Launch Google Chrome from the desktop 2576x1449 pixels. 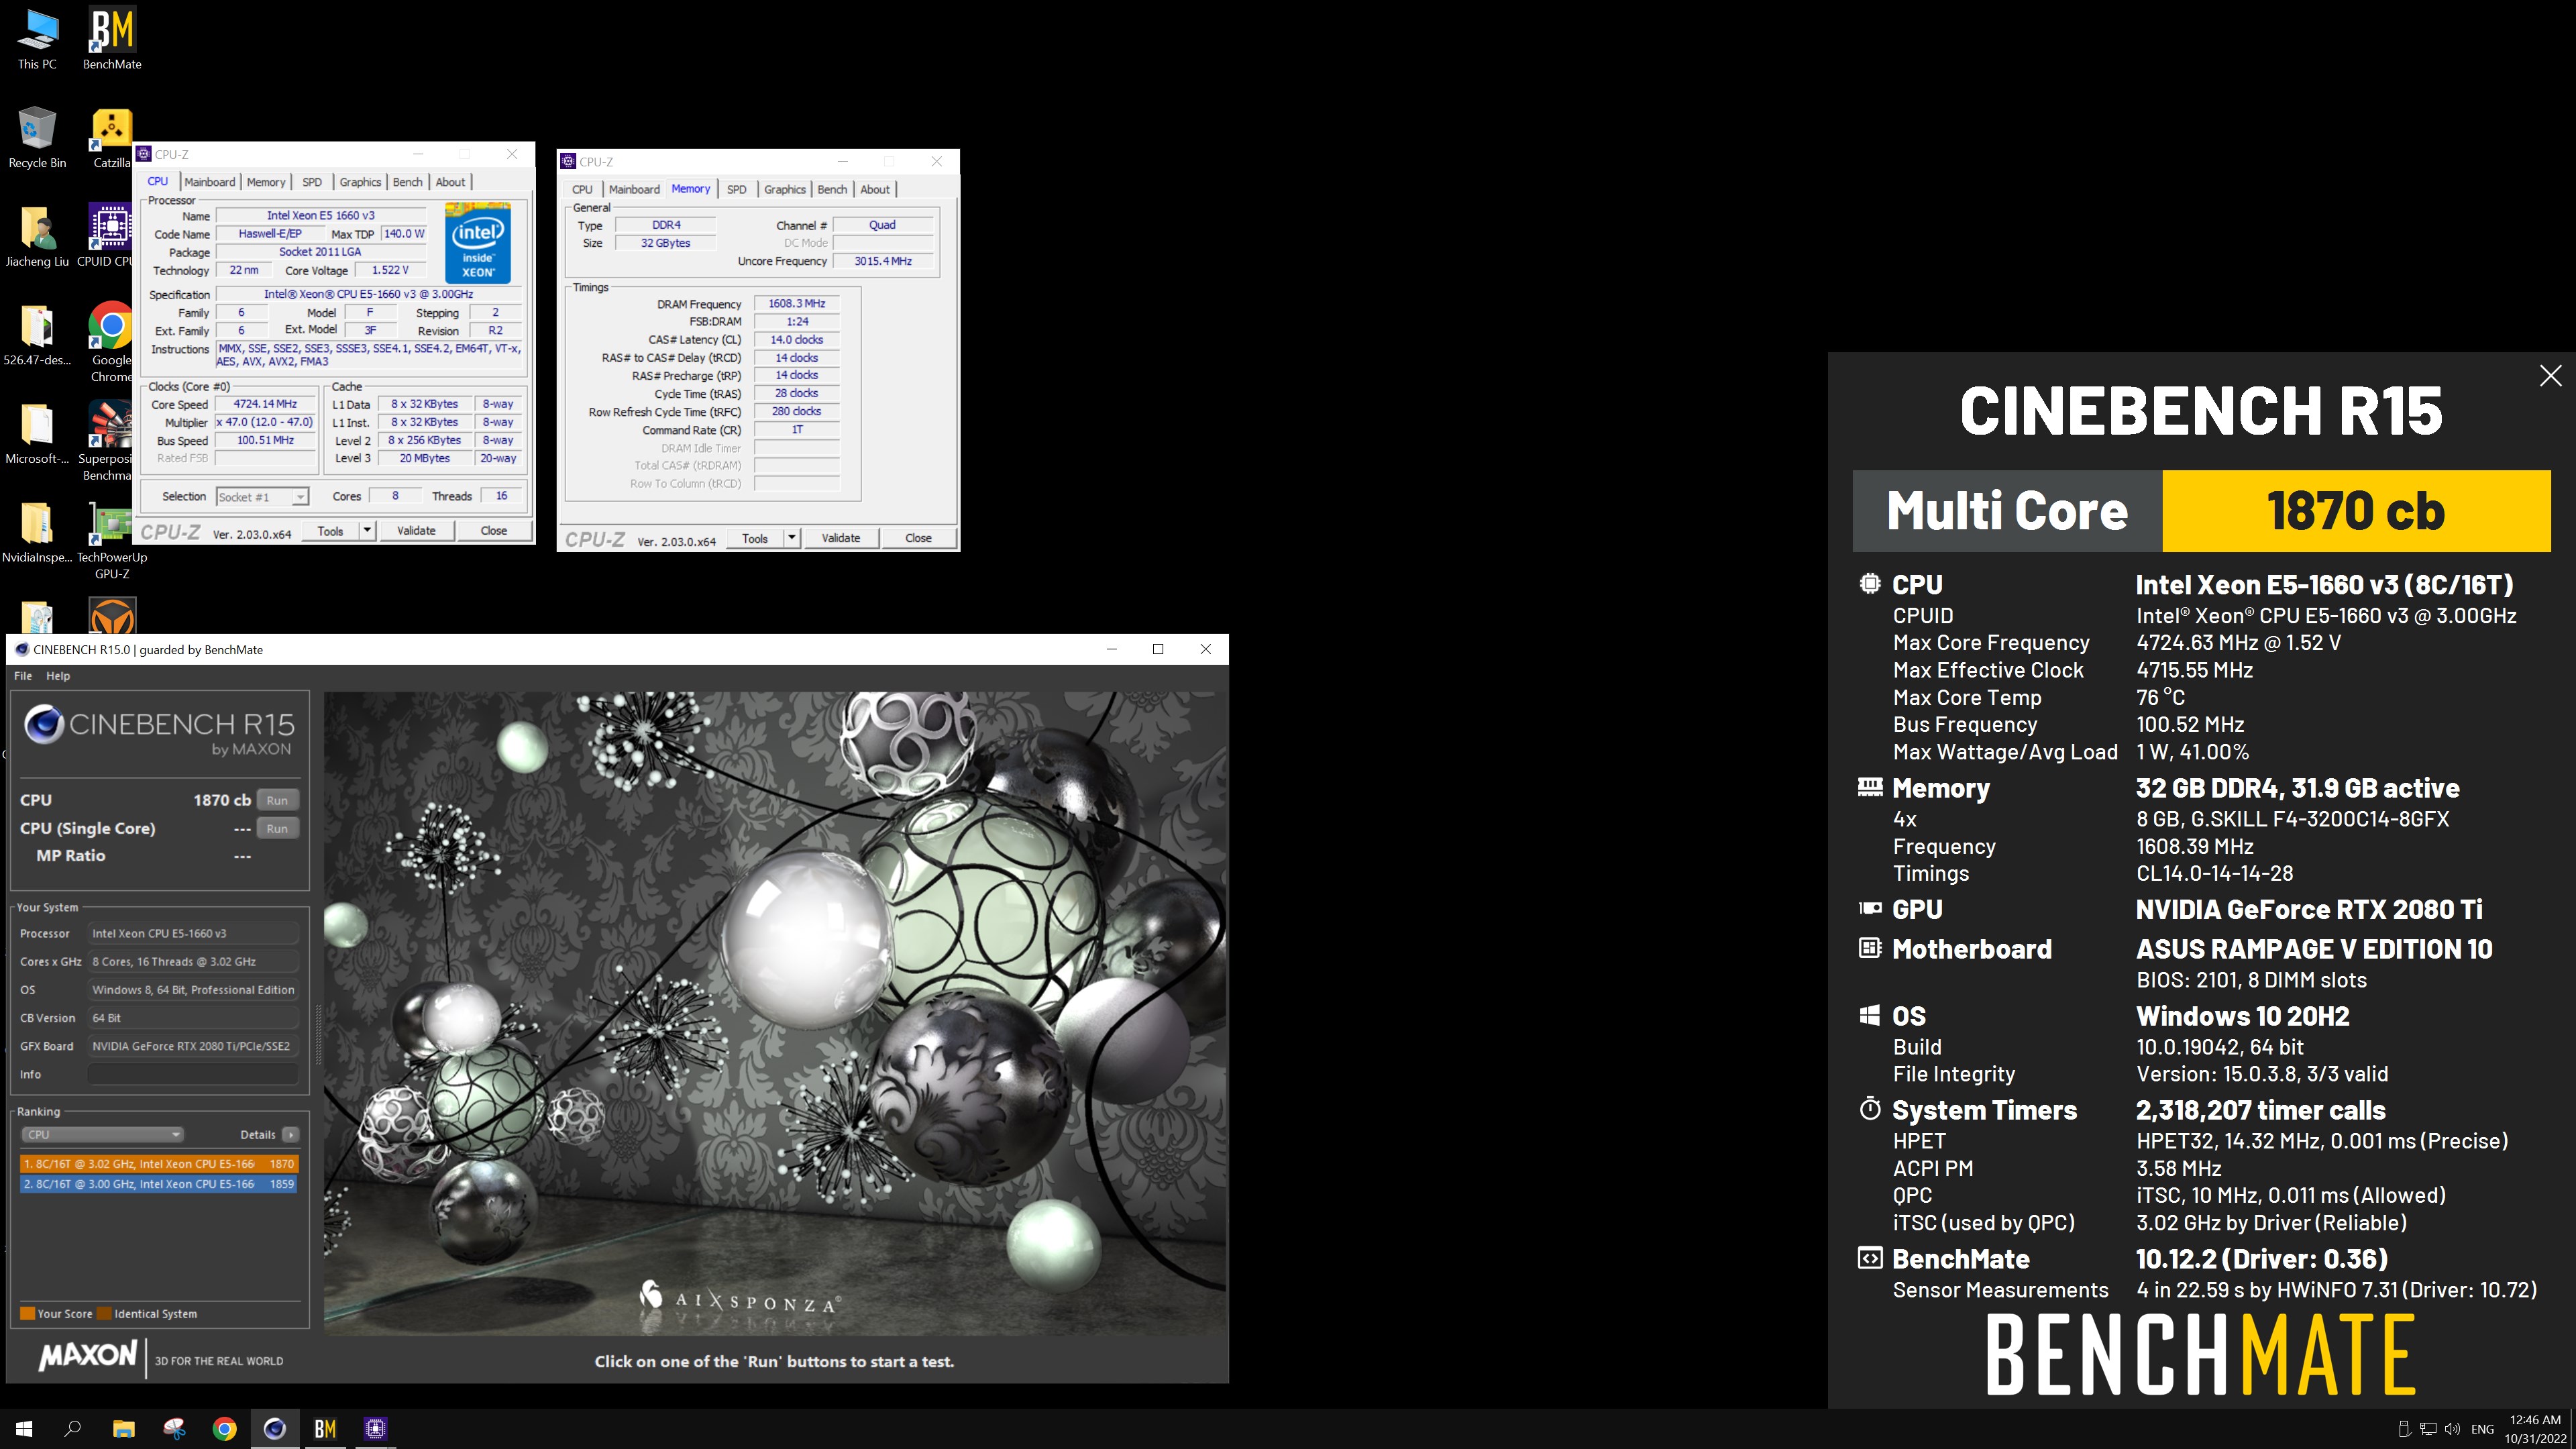111,341
